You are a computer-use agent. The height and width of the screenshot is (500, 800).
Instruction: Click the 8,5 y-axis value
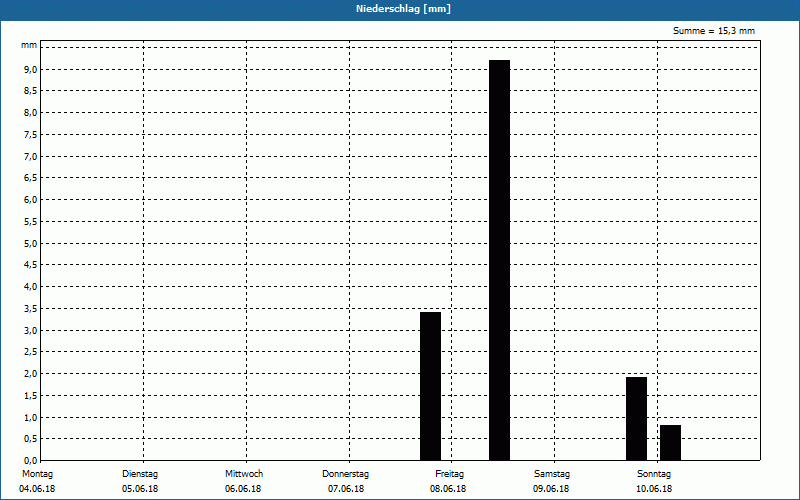31,91
